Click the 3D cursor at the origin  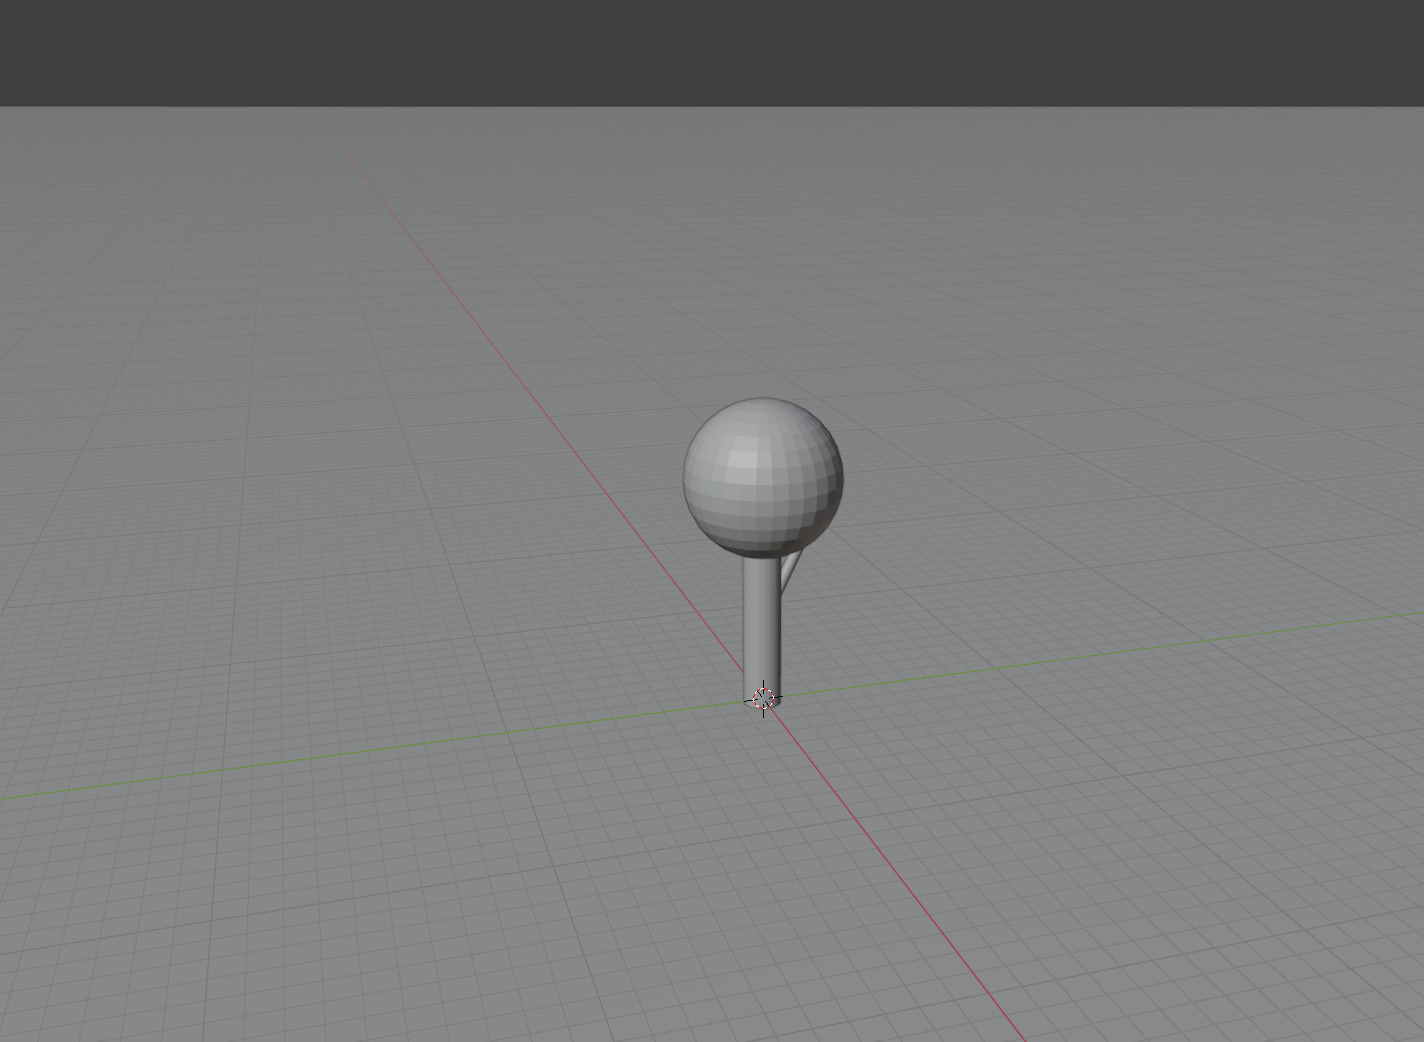coord(763,699)
